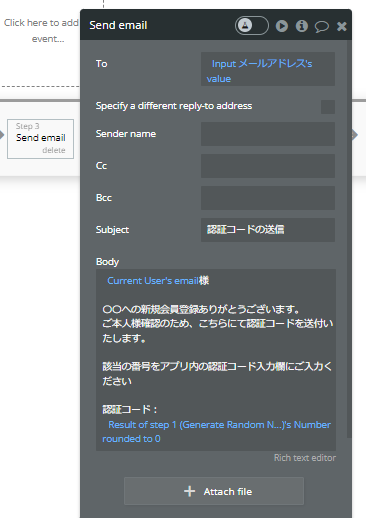The width and height of the screenshot is (366, 518).
Task: Select Current User's email expression in Body
Action: (153, 281)
